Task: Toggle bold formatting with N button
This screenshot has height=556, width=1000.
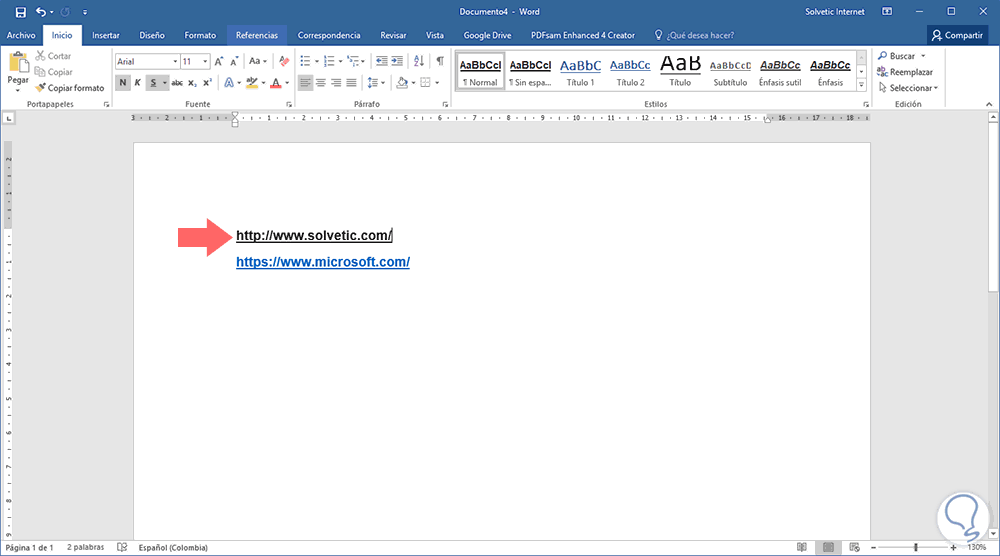Action: click(x=123, y=83)
